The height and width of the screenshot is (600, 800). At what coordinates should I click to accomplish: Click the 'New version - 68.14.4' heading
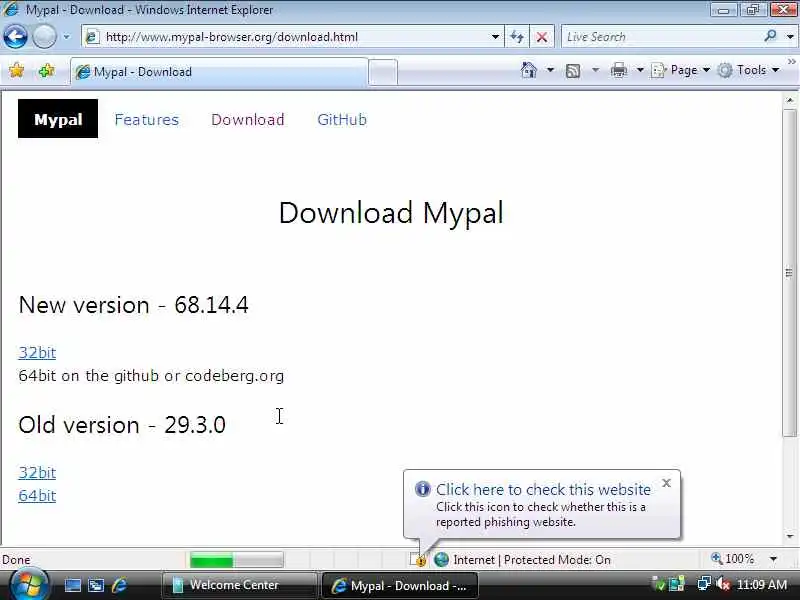coord(133,305)
